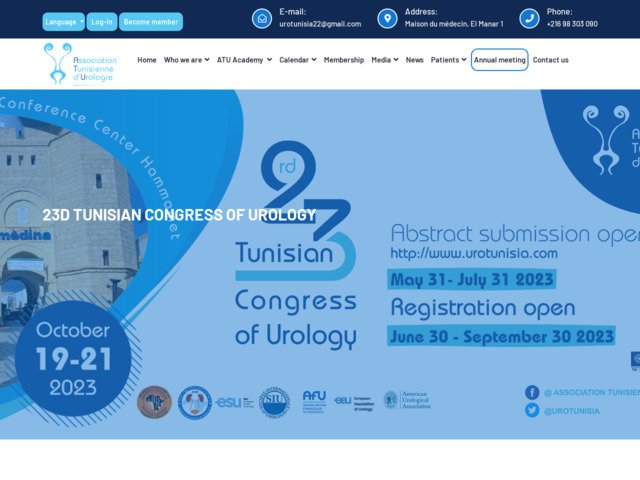
Task: Click the email envelope icon
Action: click(262, 19)
